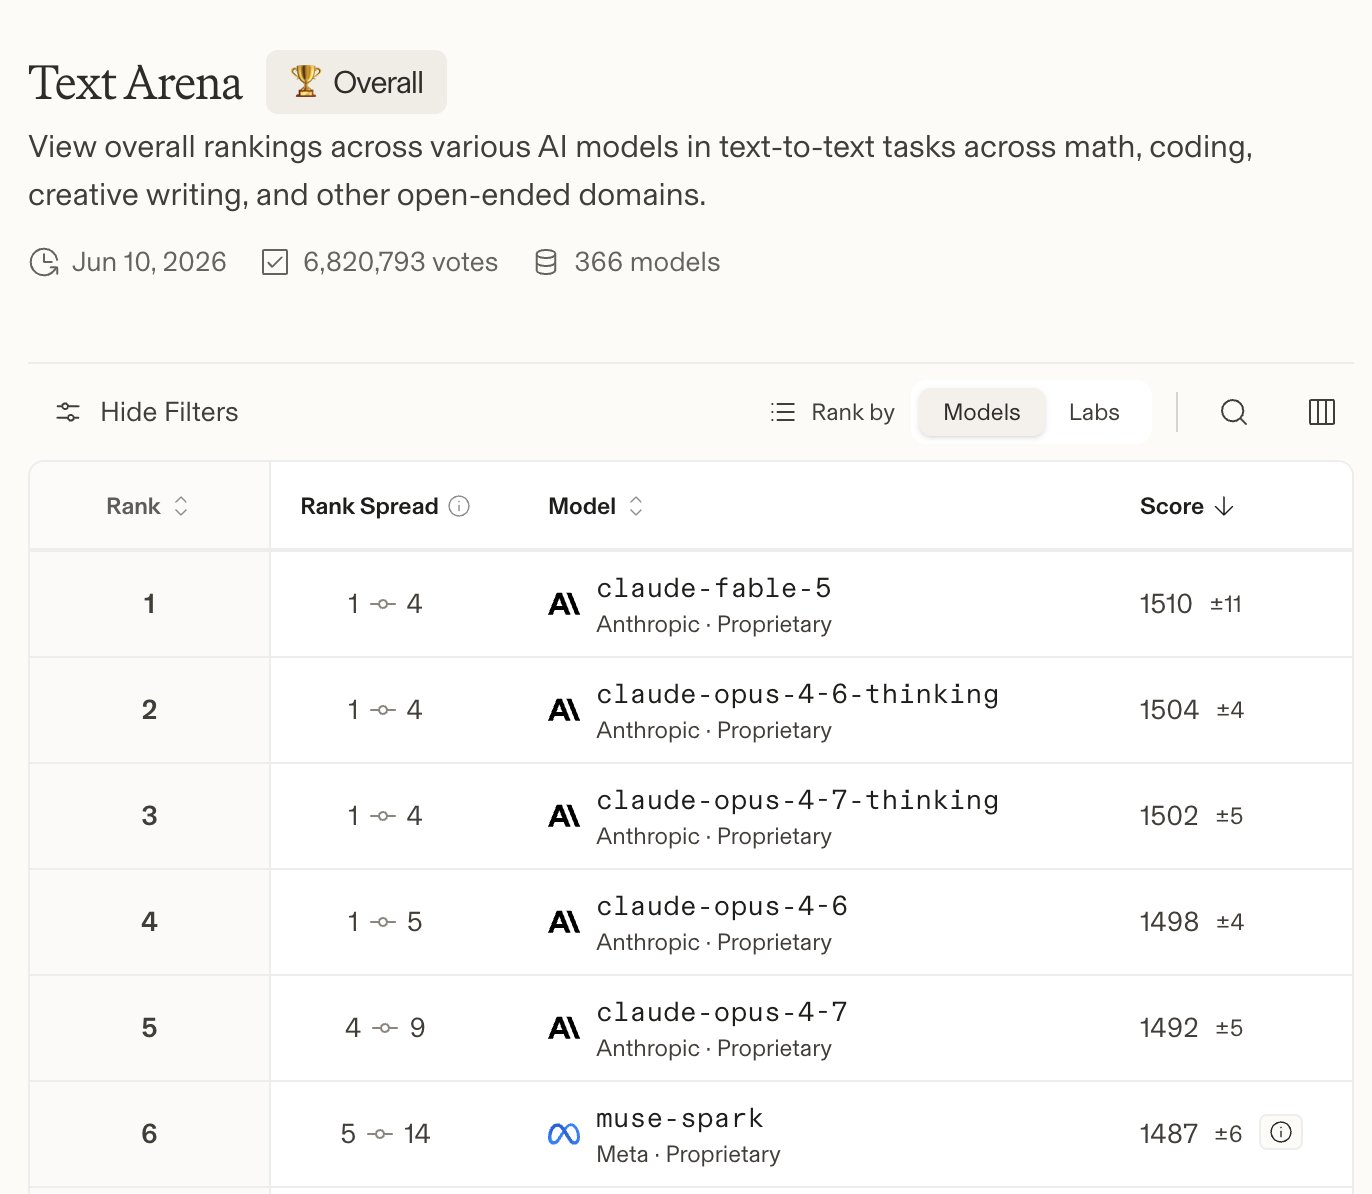Switch ranking to Labs

tap(1093, 412)
